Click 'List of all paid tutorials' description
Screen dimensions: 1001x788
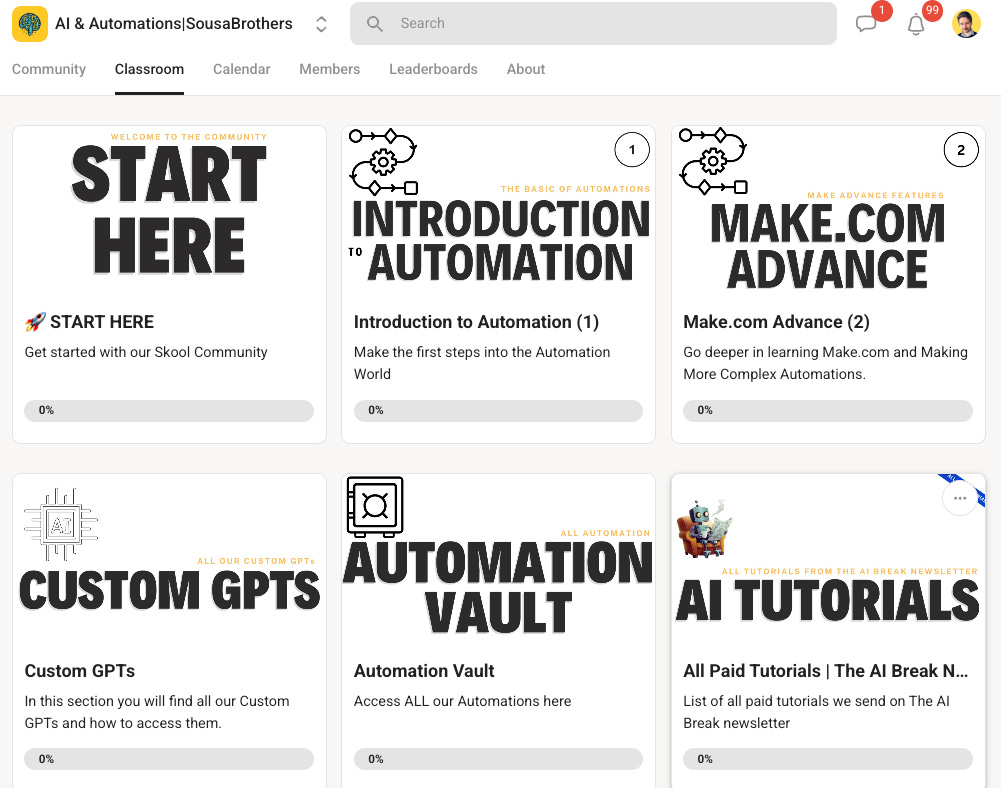pyautogui.click(x=817, y=712)
